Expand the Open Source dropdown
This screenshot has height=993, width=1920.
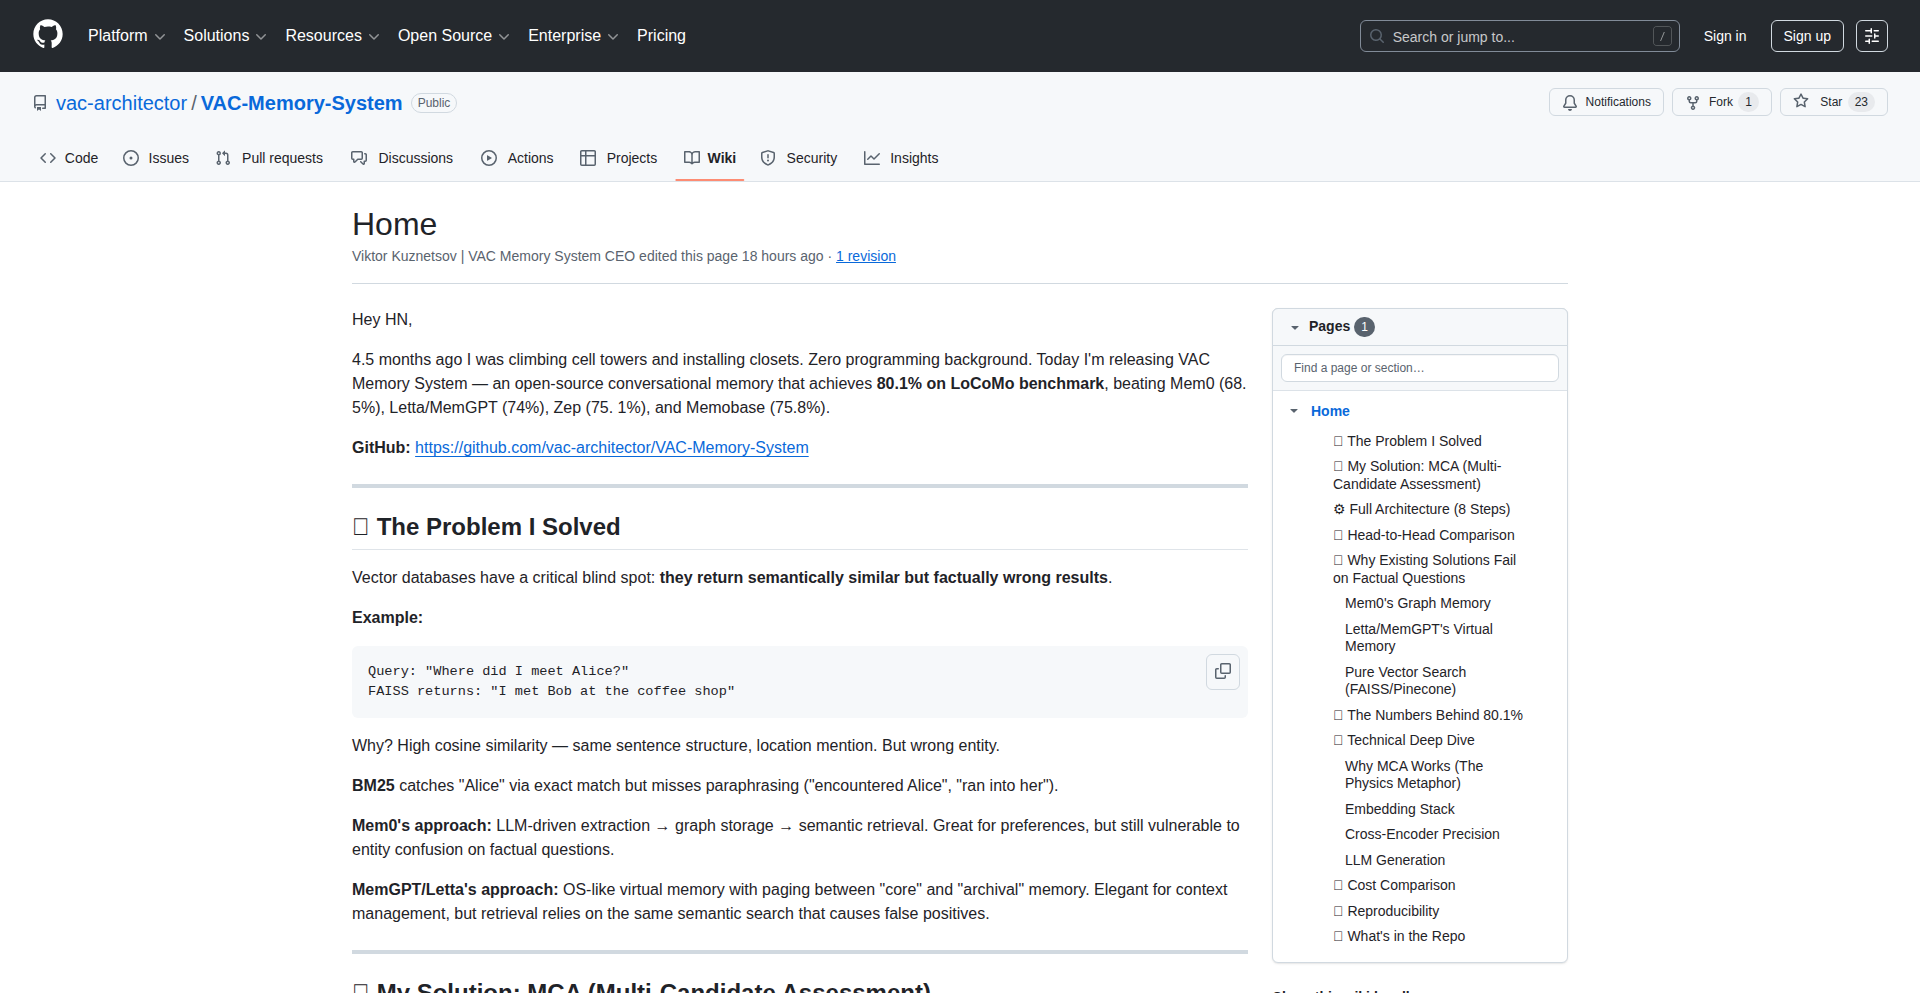click(x=453, y=36)
